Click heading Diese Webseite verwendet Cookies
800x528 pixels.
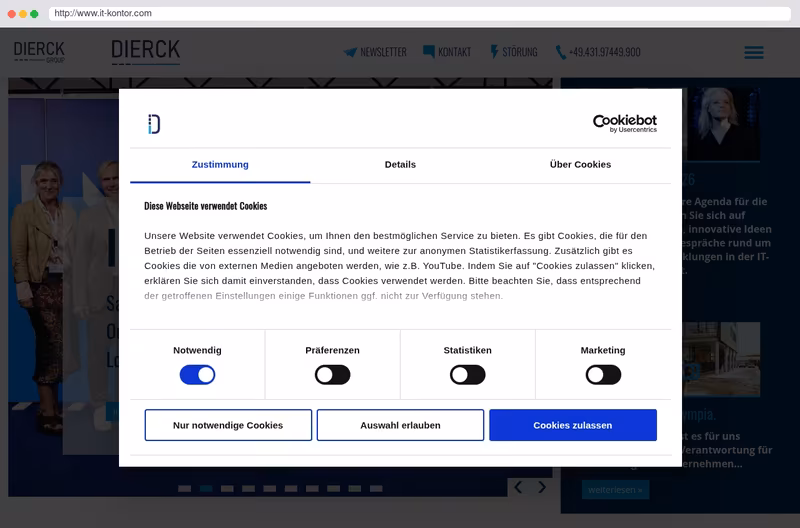click(x=206, y=206)
